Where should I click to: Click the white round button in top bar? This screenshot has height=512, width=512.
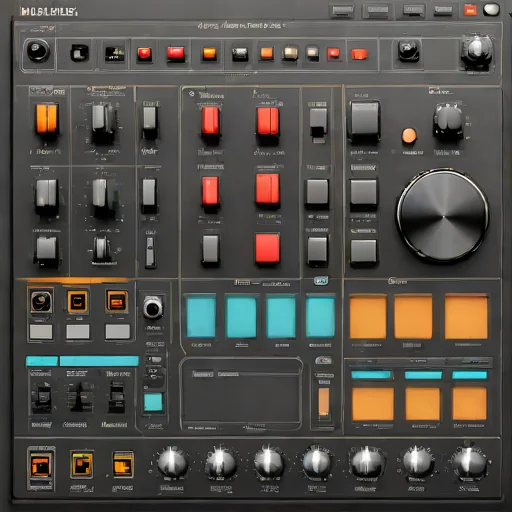(491, 10)
